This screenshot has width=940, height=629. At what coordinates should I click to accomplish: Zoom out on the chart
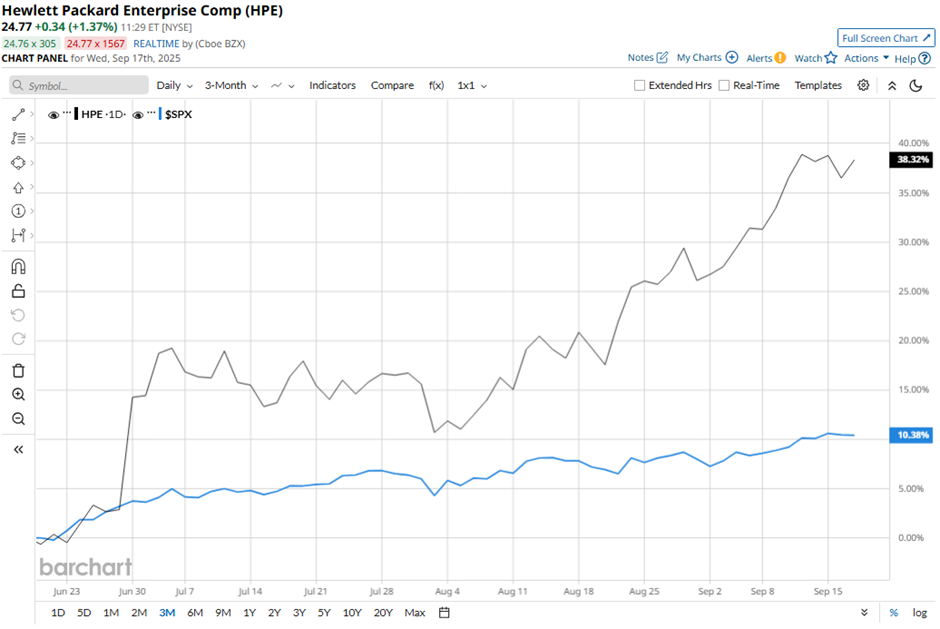pyautogui.click(x=18, y=419)
